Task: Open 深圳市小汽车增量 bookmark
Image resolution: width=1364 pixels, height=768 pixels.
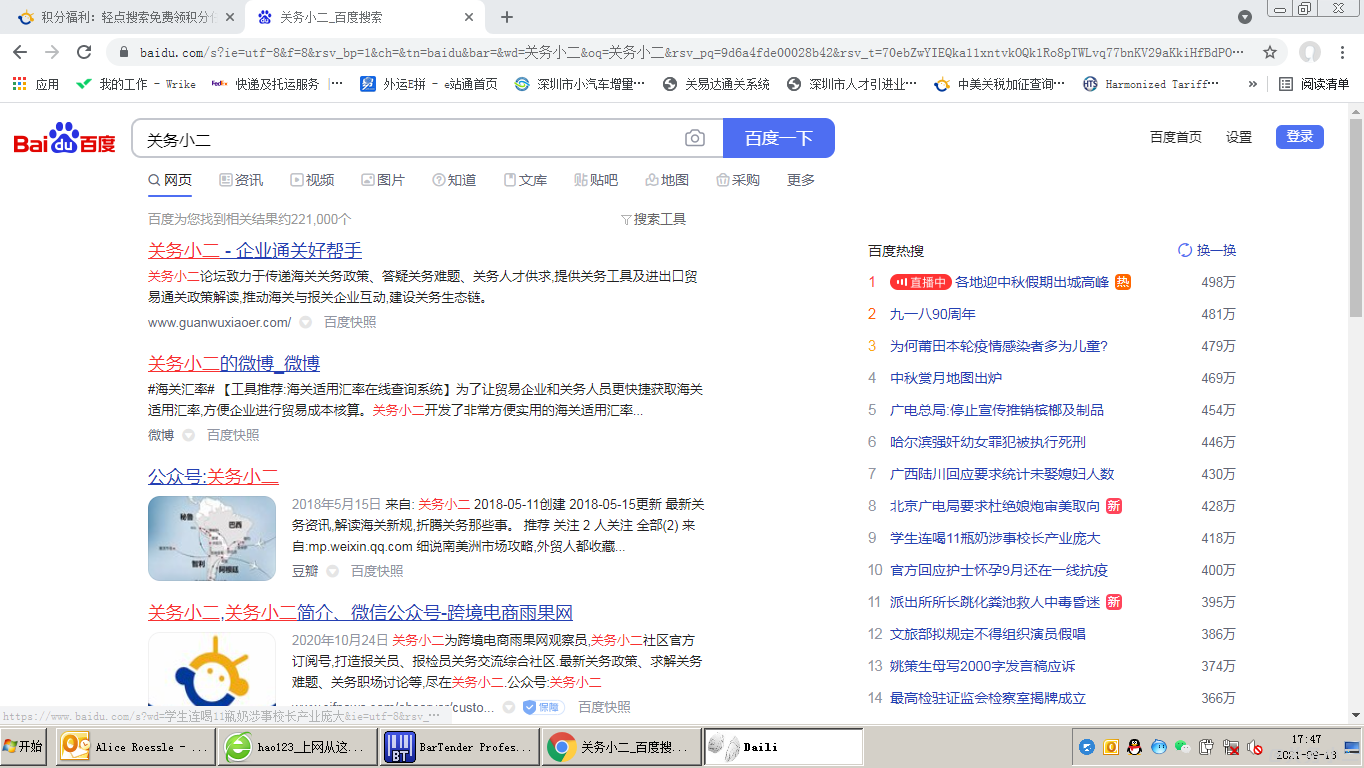Action: click(580, 84)
